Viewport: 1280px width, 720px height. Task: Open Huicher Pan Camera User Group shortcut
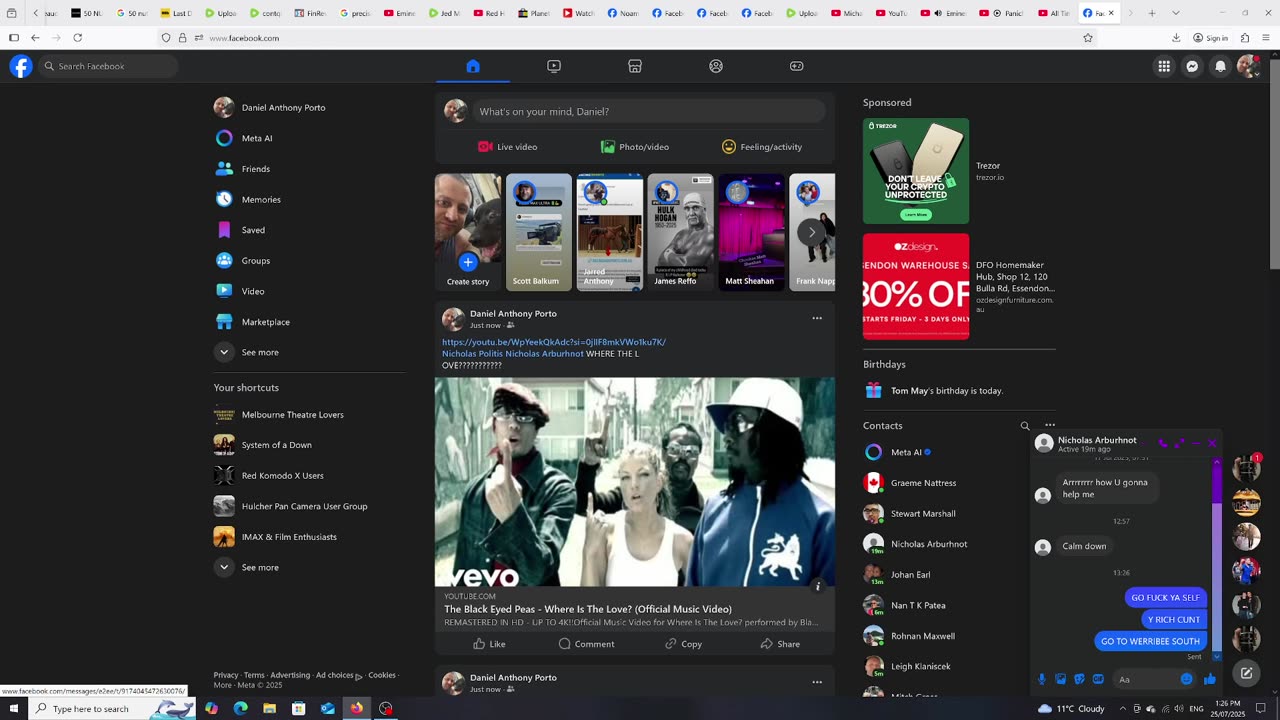coord(308,506)
